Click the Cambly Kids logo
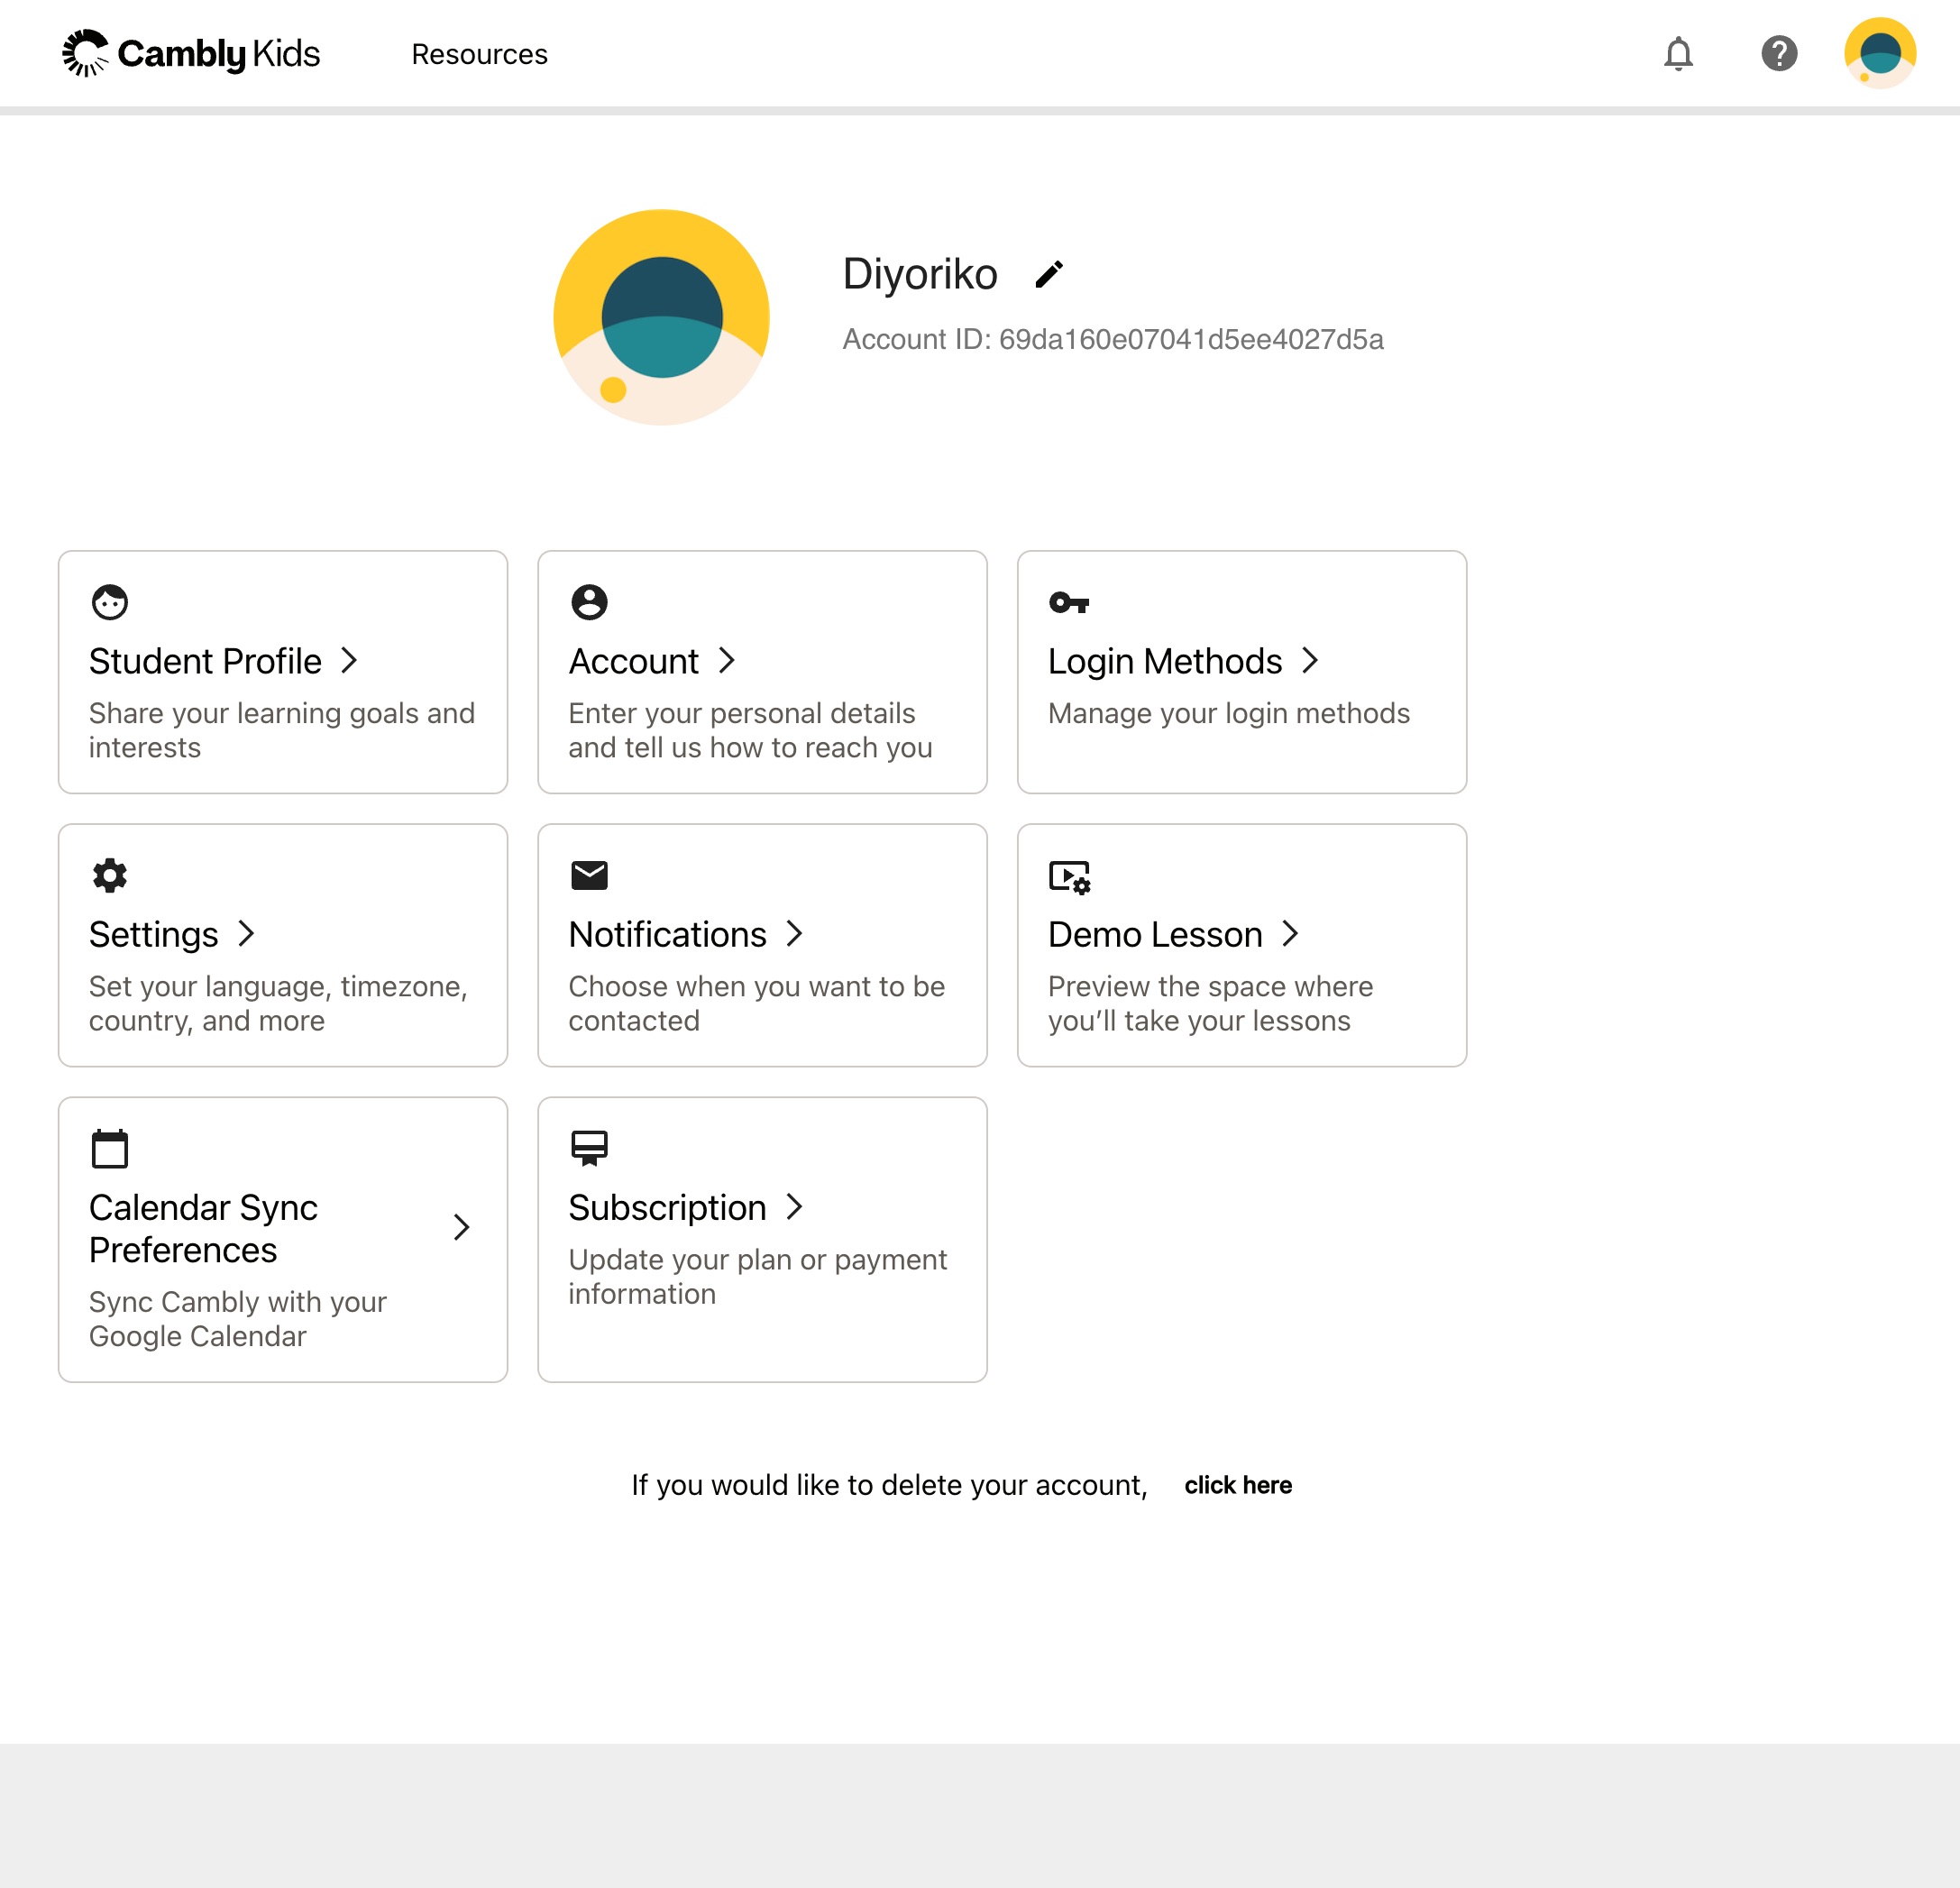 (x=191, y=54)
